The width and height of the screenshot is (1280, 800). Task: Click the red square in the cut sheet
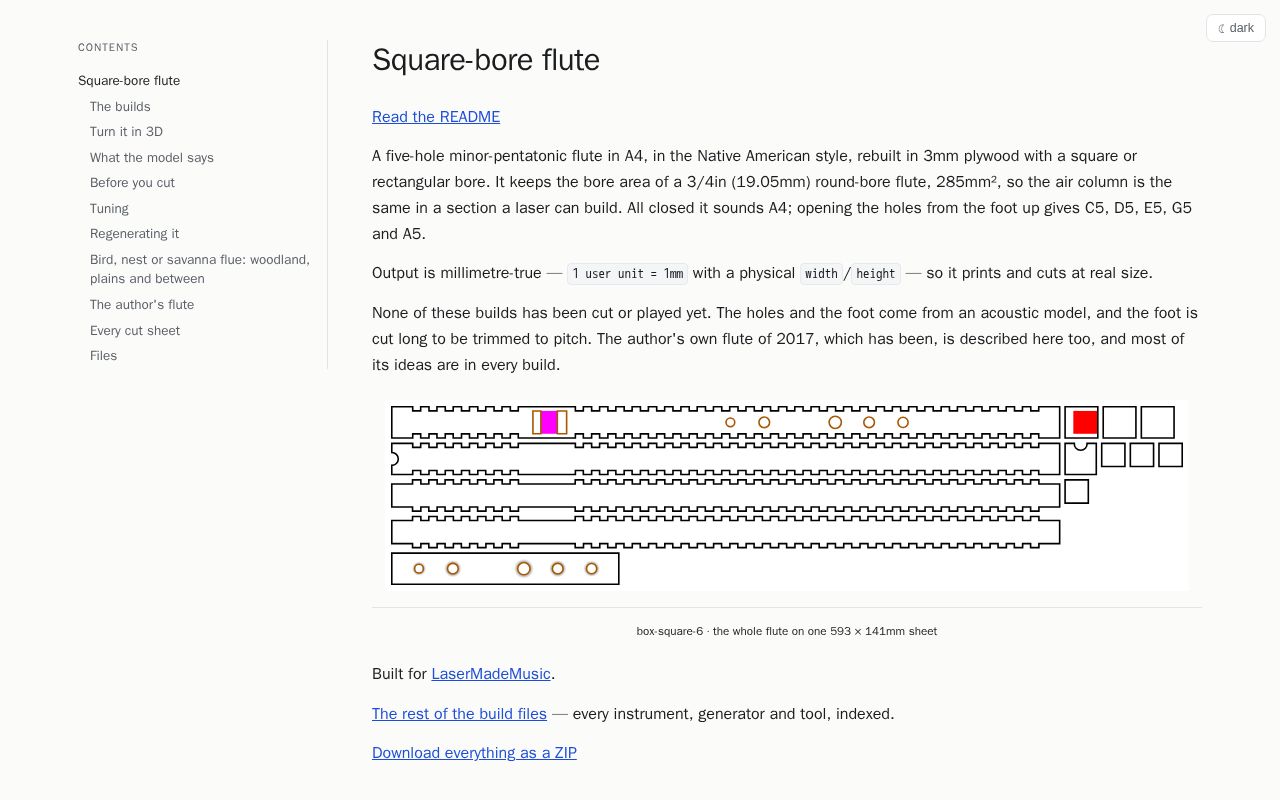[x=1085, y=422]
